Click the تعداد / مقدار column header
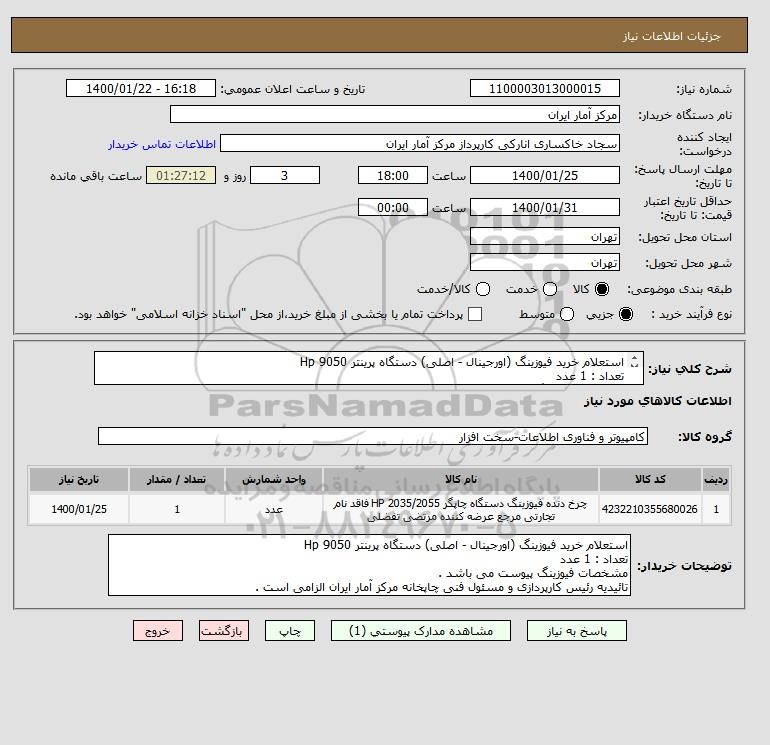The image size is (770, 745). (x=177, y=479)
